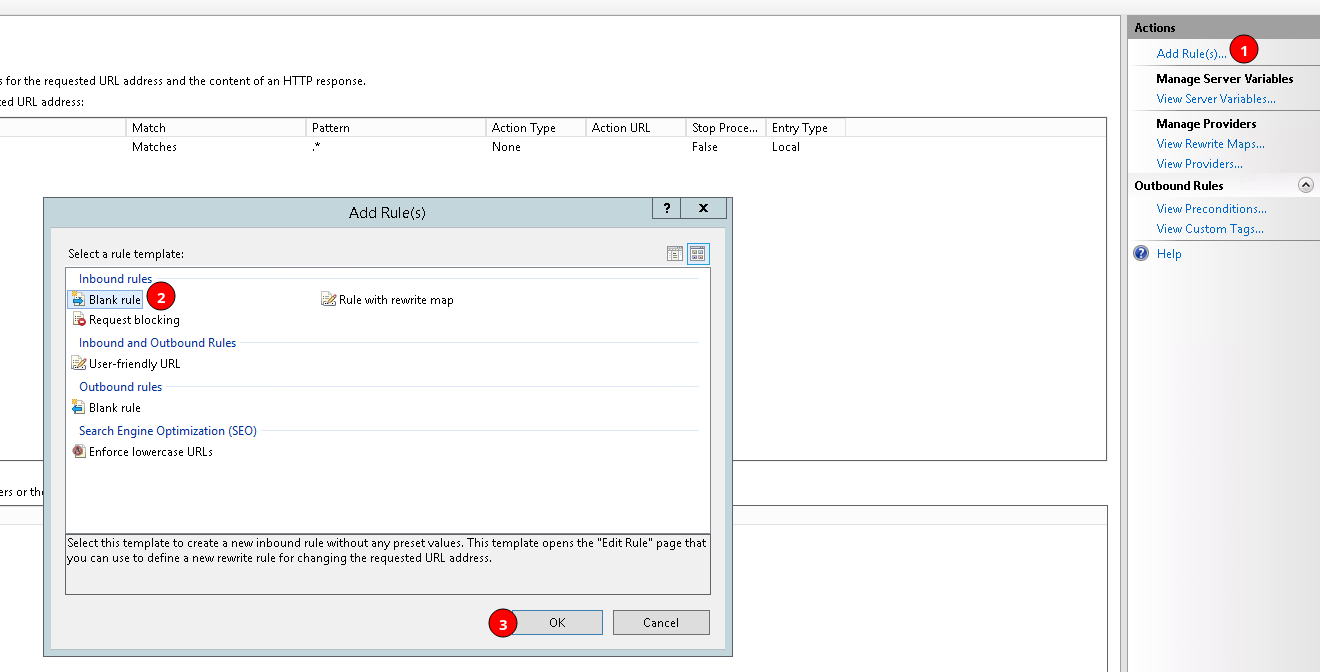Confirm the template with OK
1320x672 pixels.
pyautogui.click(x=557, y=622)
